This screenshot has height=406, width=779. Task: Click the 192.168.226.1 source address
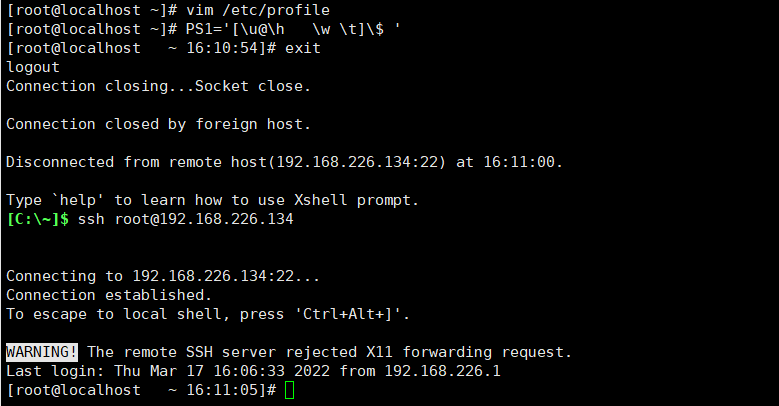click(443, 371)
